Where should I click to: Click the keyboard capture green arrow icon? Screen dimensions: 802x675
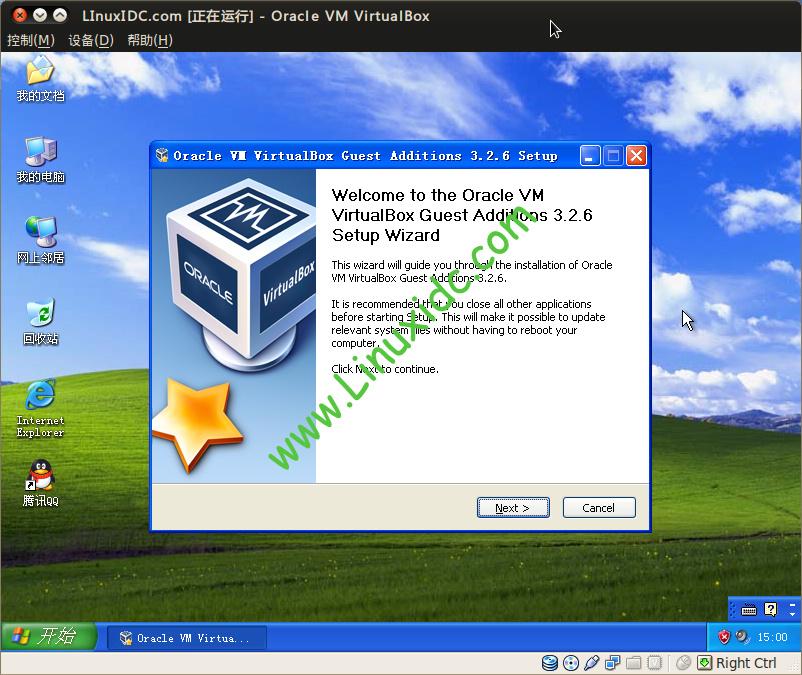coord(704,663)
